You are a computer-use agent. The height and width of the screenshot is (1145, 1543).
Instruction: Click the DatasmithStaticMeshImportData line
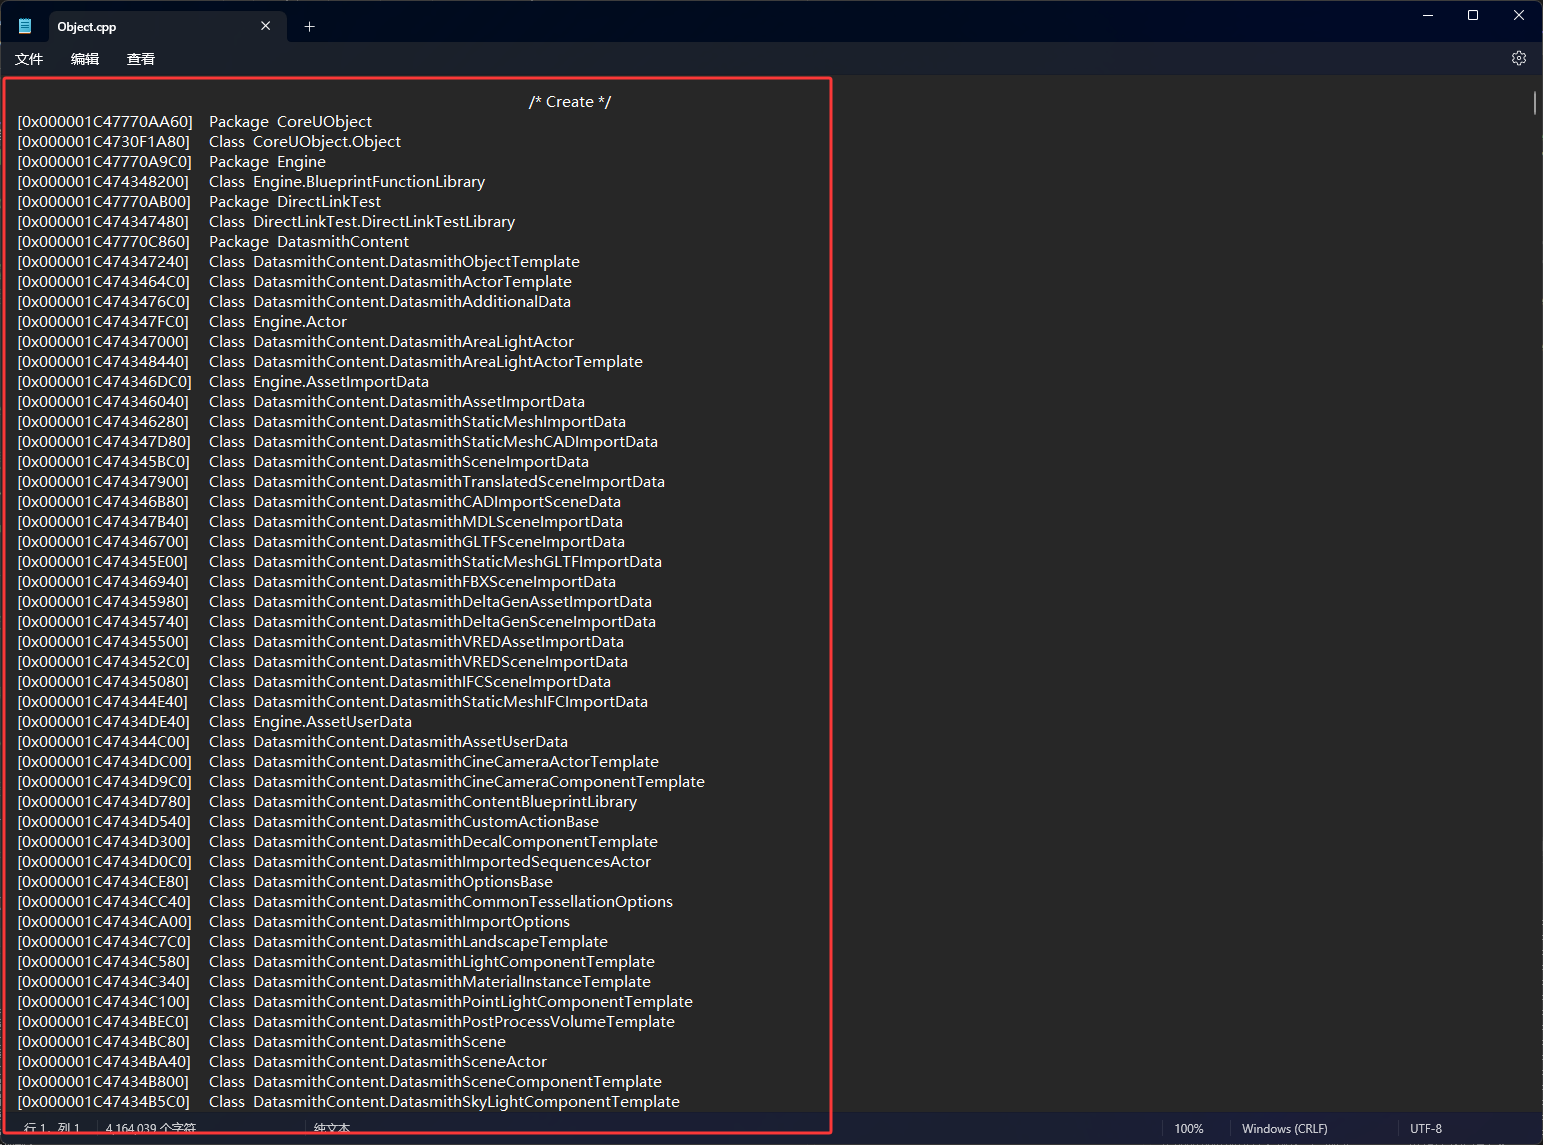tap(322, 422)
